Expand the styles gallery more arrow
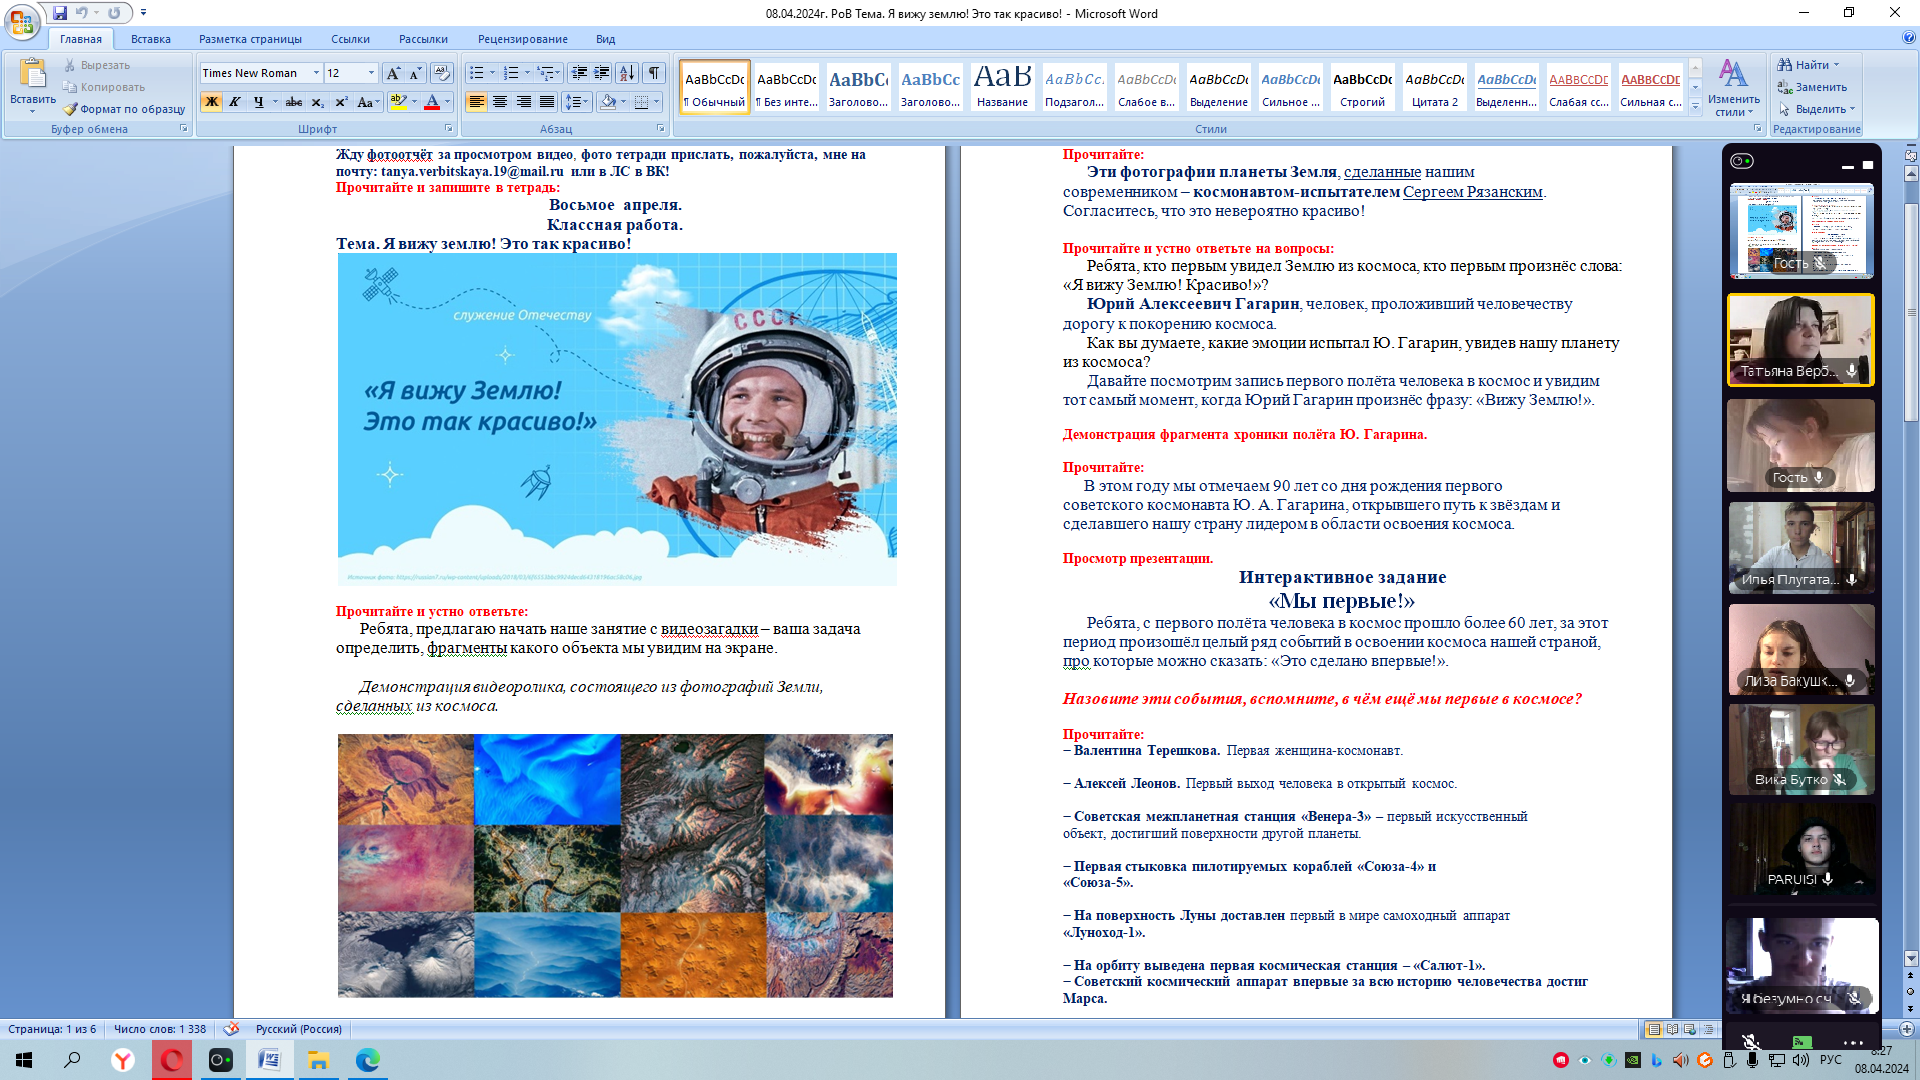 coord(1695,105)
